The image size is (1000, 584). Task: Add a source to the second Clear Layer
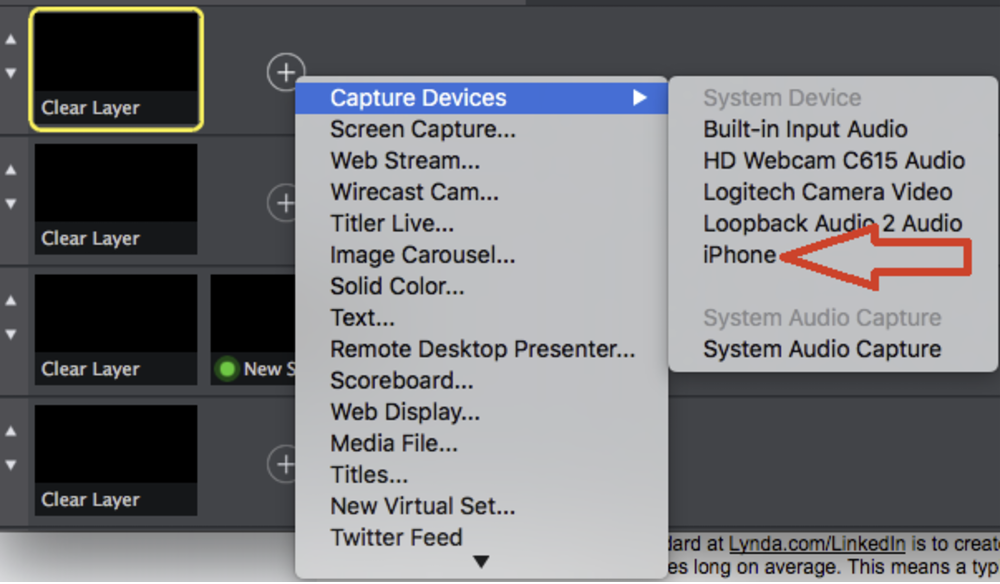286,202
